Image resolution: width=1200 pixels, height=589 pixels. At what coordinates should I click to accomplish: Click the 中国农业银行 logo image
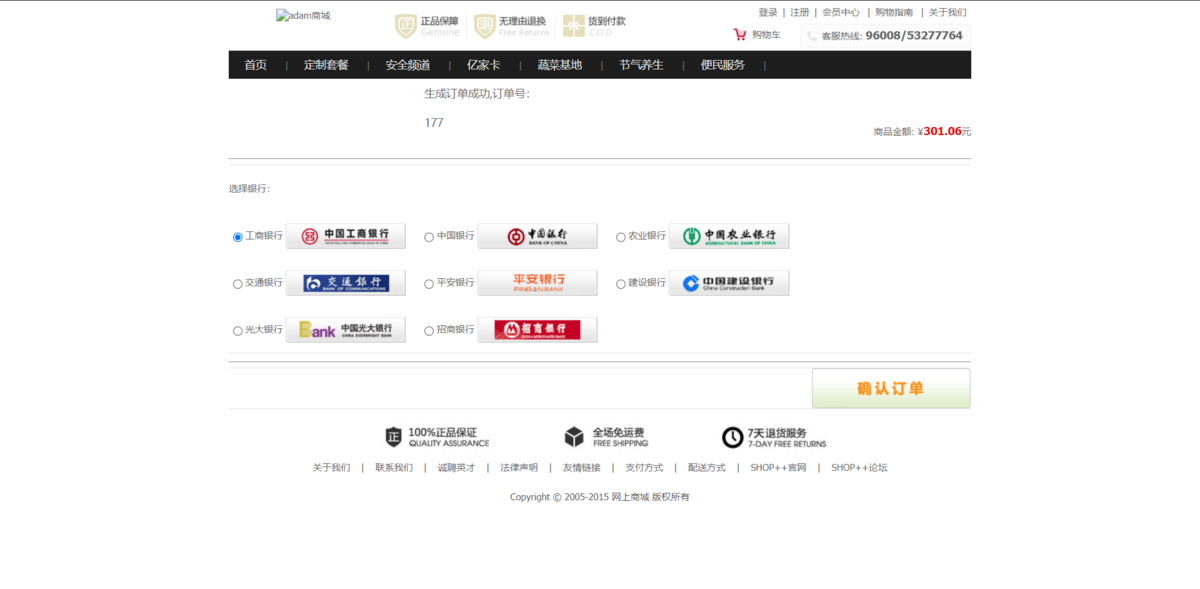(x=729, y=236)
